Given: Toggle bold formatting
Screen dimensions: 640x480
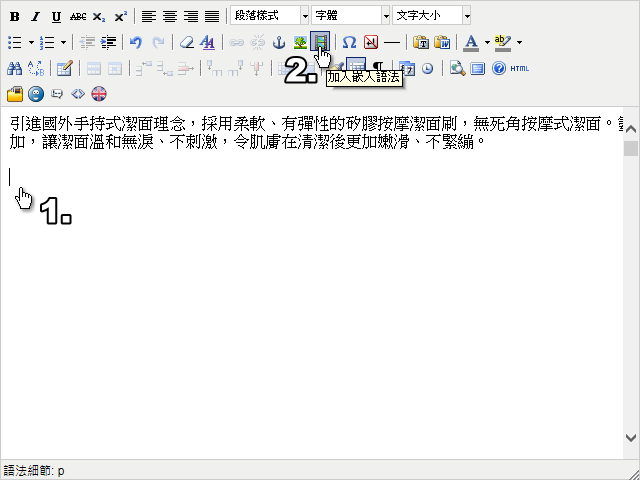Looking at the screenshot, I should (14, 16).
